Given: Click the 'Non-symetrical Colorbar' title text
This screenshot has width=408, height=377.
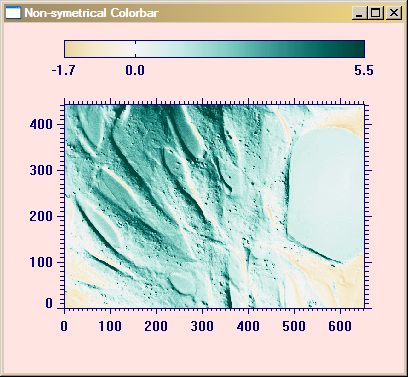Looking at the screenshot, I should [x=91, y=13].
